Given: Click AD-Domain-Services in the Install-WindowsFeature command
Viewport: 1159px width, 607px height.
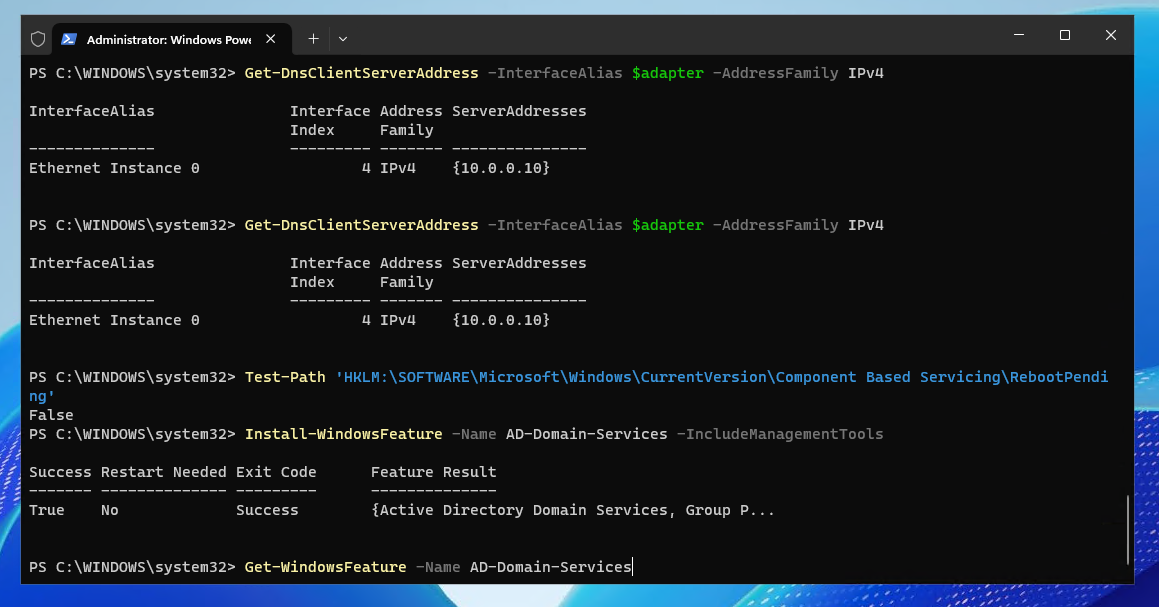Looking at the screenshot, I should pos(586,434).
